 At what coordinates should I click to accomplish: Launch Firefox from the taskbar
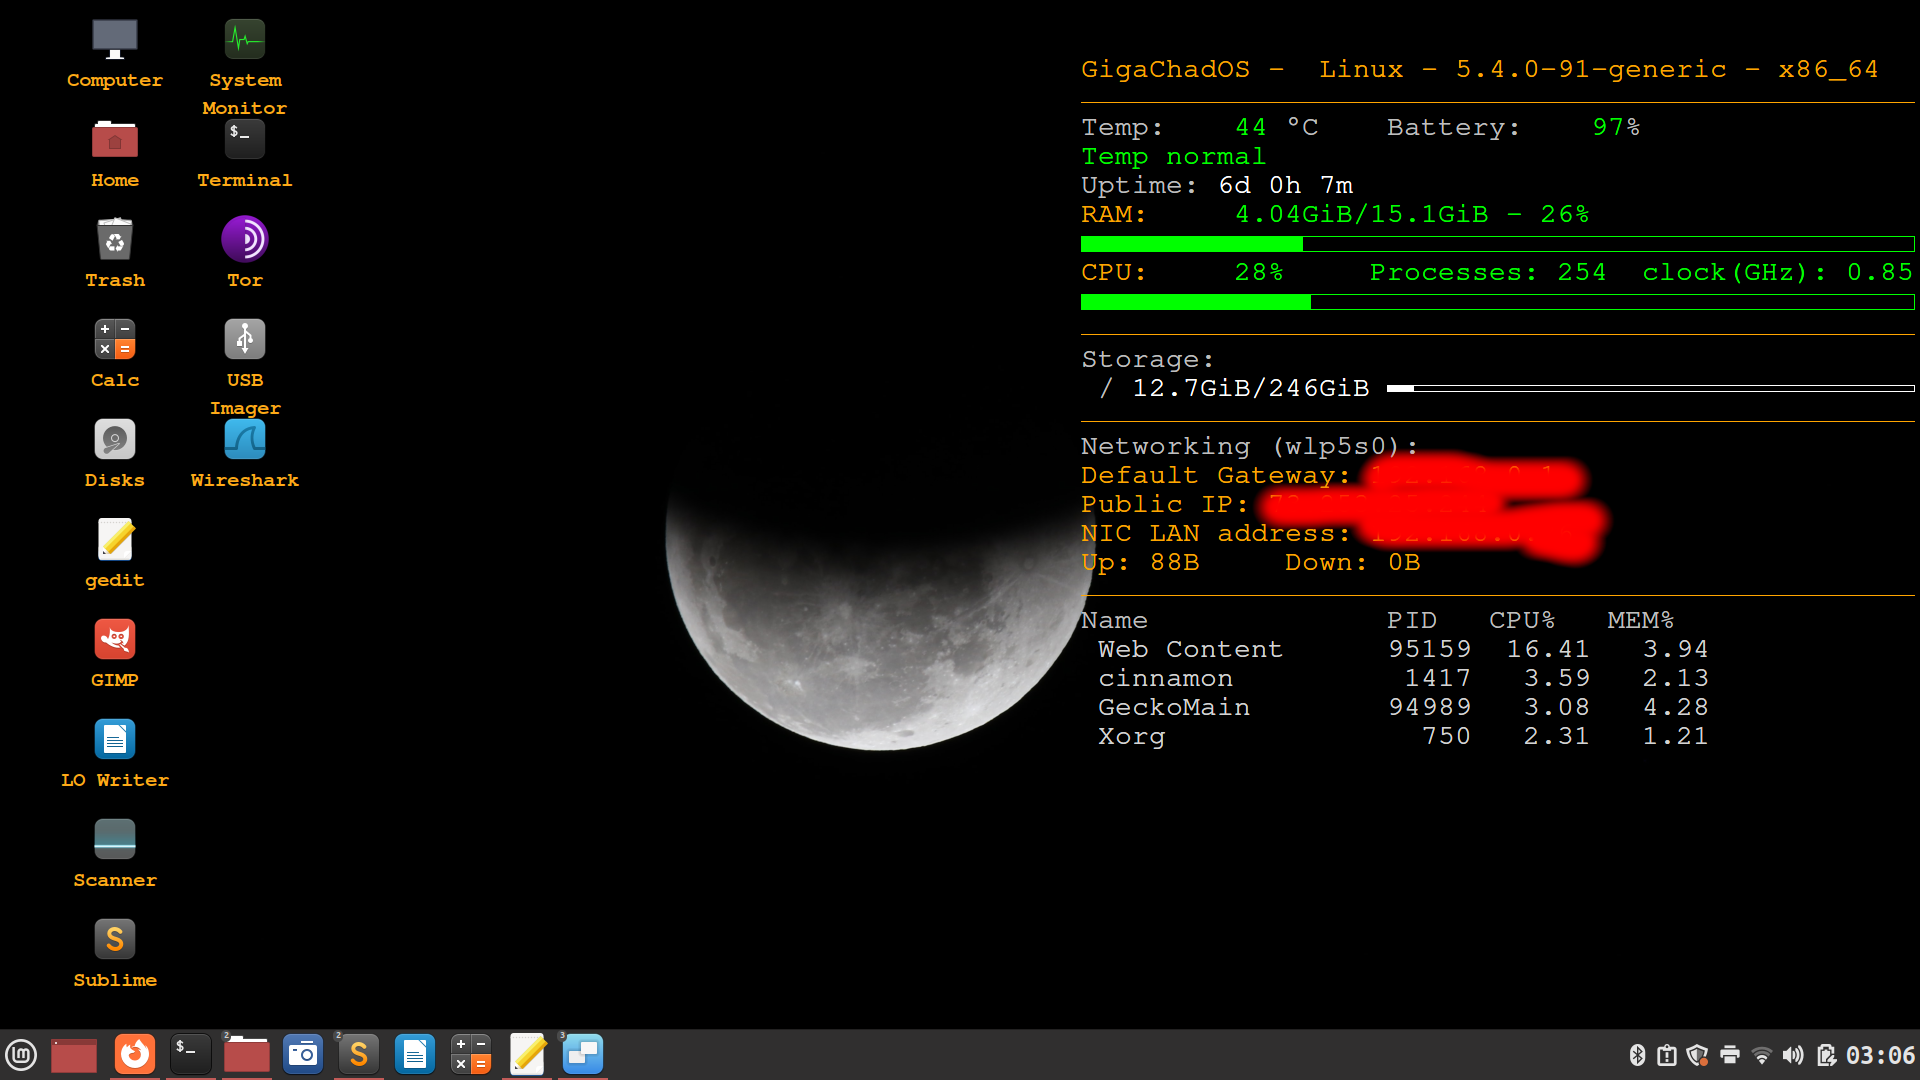[x=135, y=1053]
